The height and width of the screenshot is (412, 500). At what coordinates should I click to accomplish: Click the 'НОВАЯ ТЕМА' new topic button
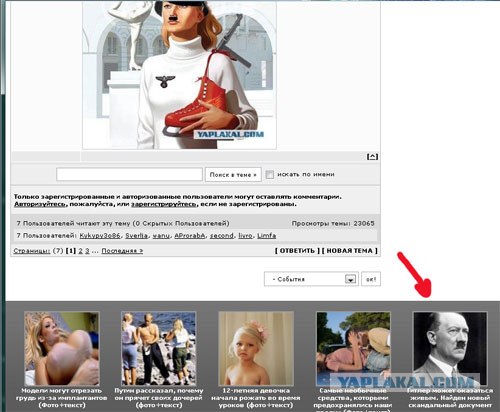(350, 251)
